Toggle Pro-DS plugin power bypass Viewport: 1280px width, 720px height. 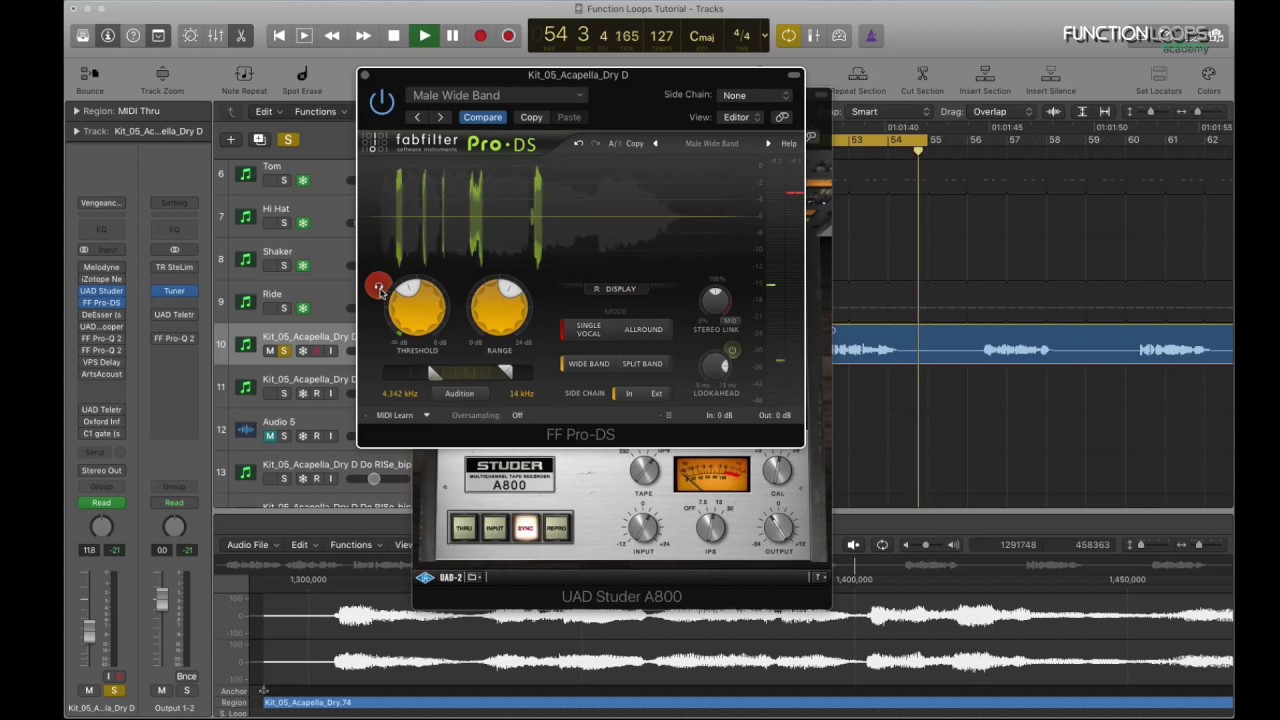pos(382,101)
